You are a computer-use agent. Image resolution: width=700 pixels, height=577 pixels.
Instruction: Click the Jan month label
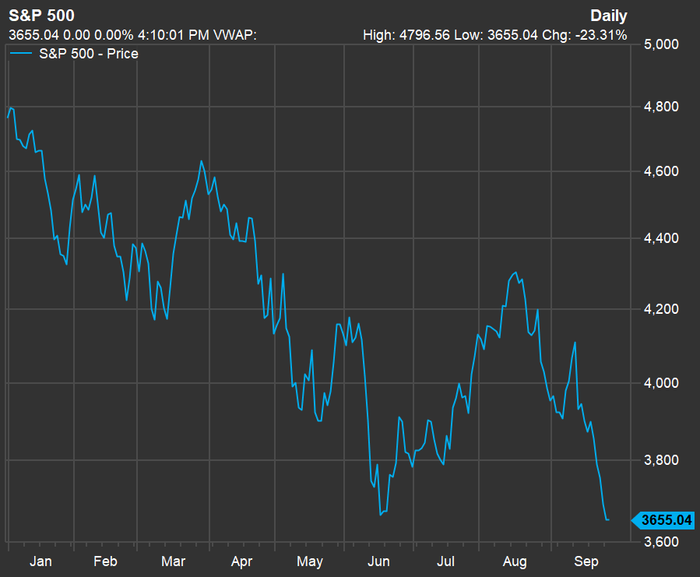[41, 561]
